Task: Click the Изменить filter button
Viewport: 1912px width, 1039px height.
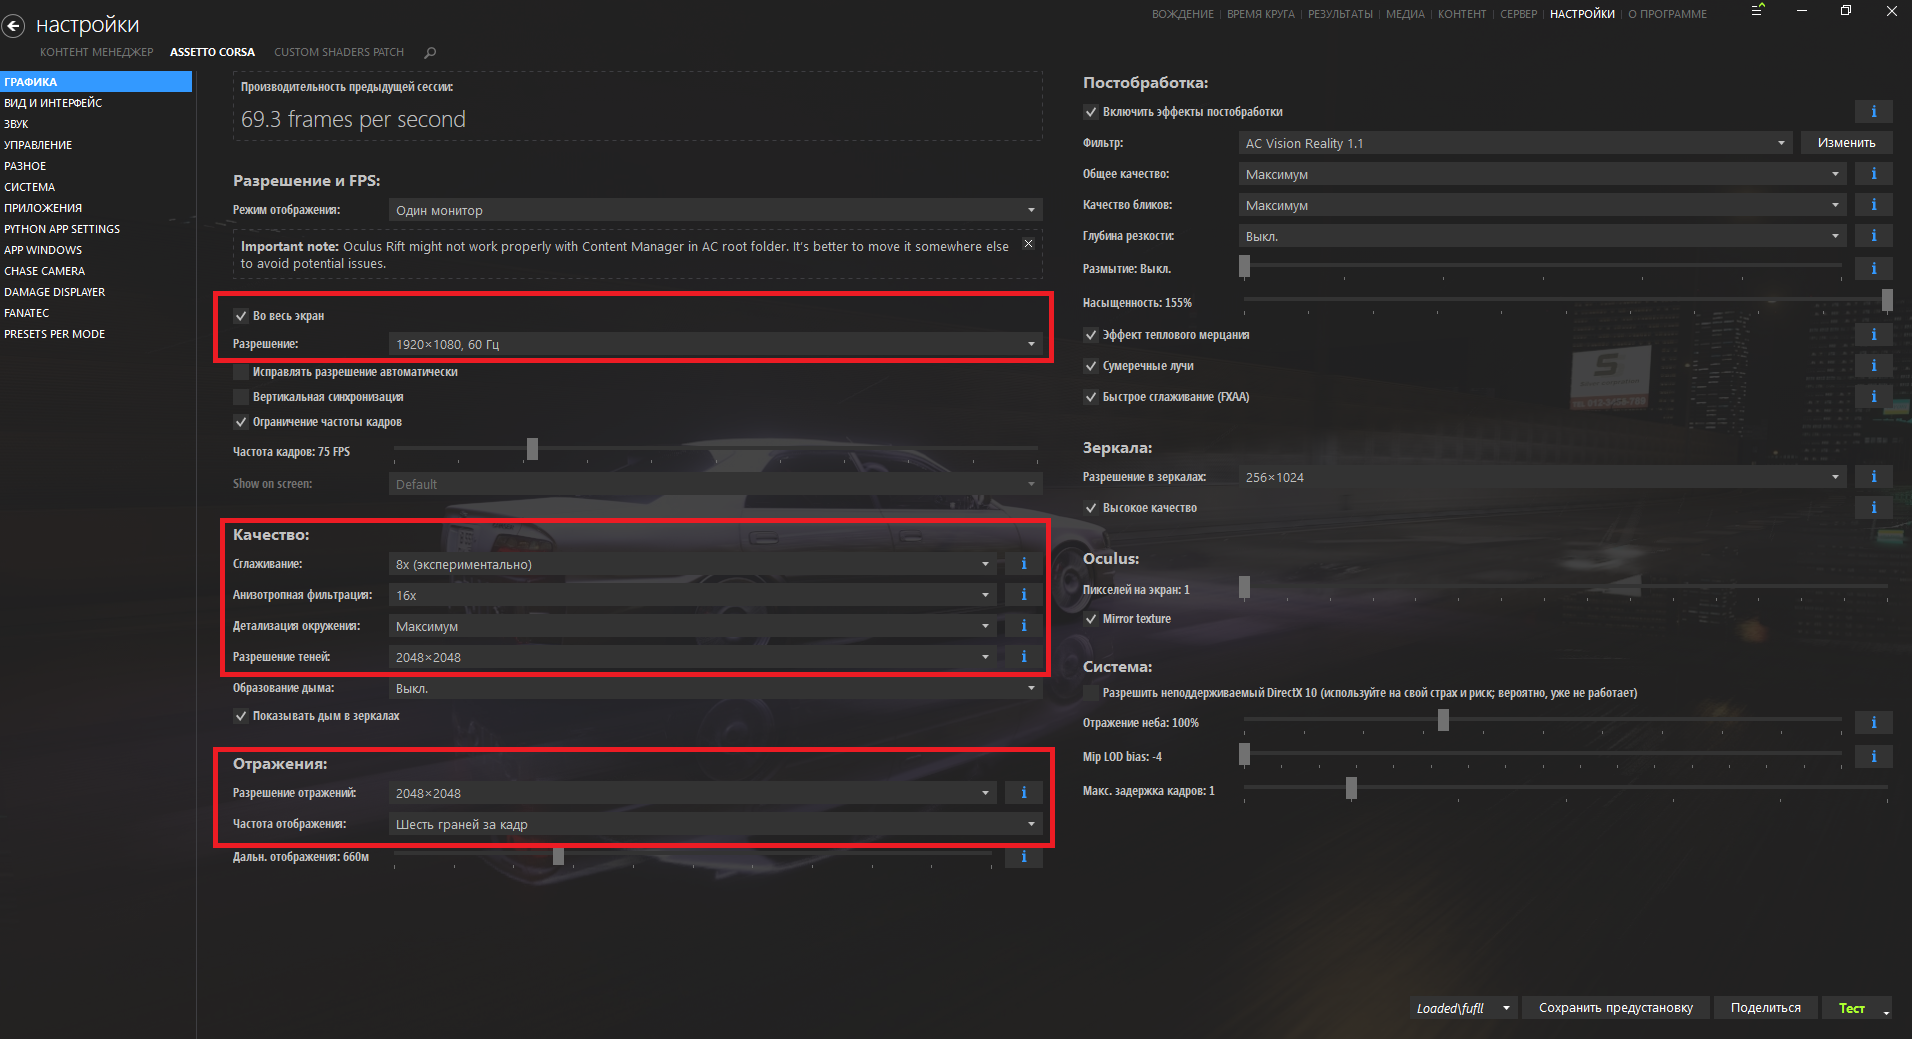Action: tap(1846, 143)
